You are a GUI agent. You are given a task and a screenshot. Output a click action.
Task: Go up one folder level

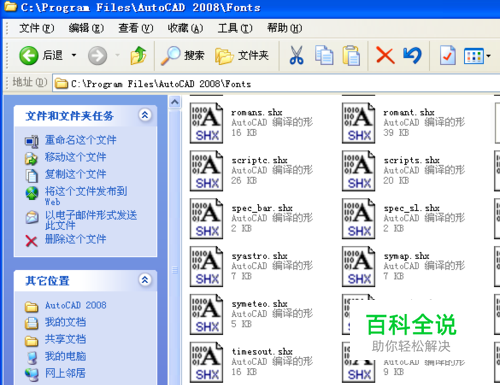click(x=138, y=55)
